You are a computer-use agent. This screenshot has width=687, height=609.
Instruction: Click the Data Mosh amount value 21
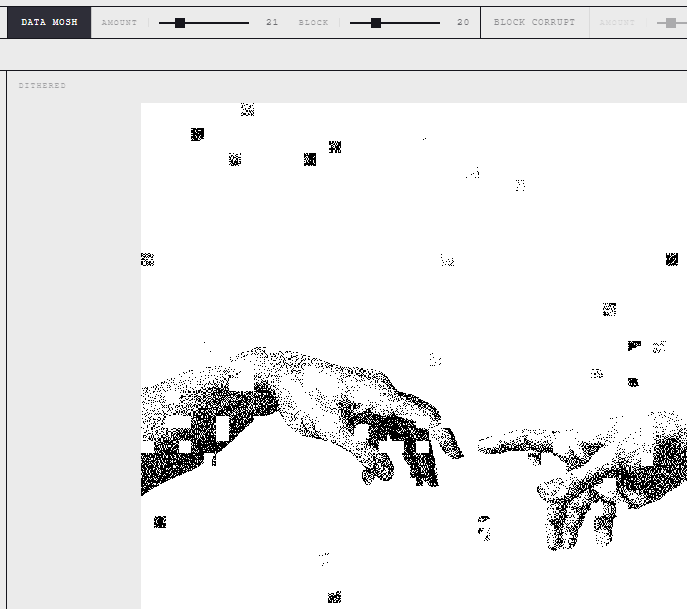click(x=272, y=22)
